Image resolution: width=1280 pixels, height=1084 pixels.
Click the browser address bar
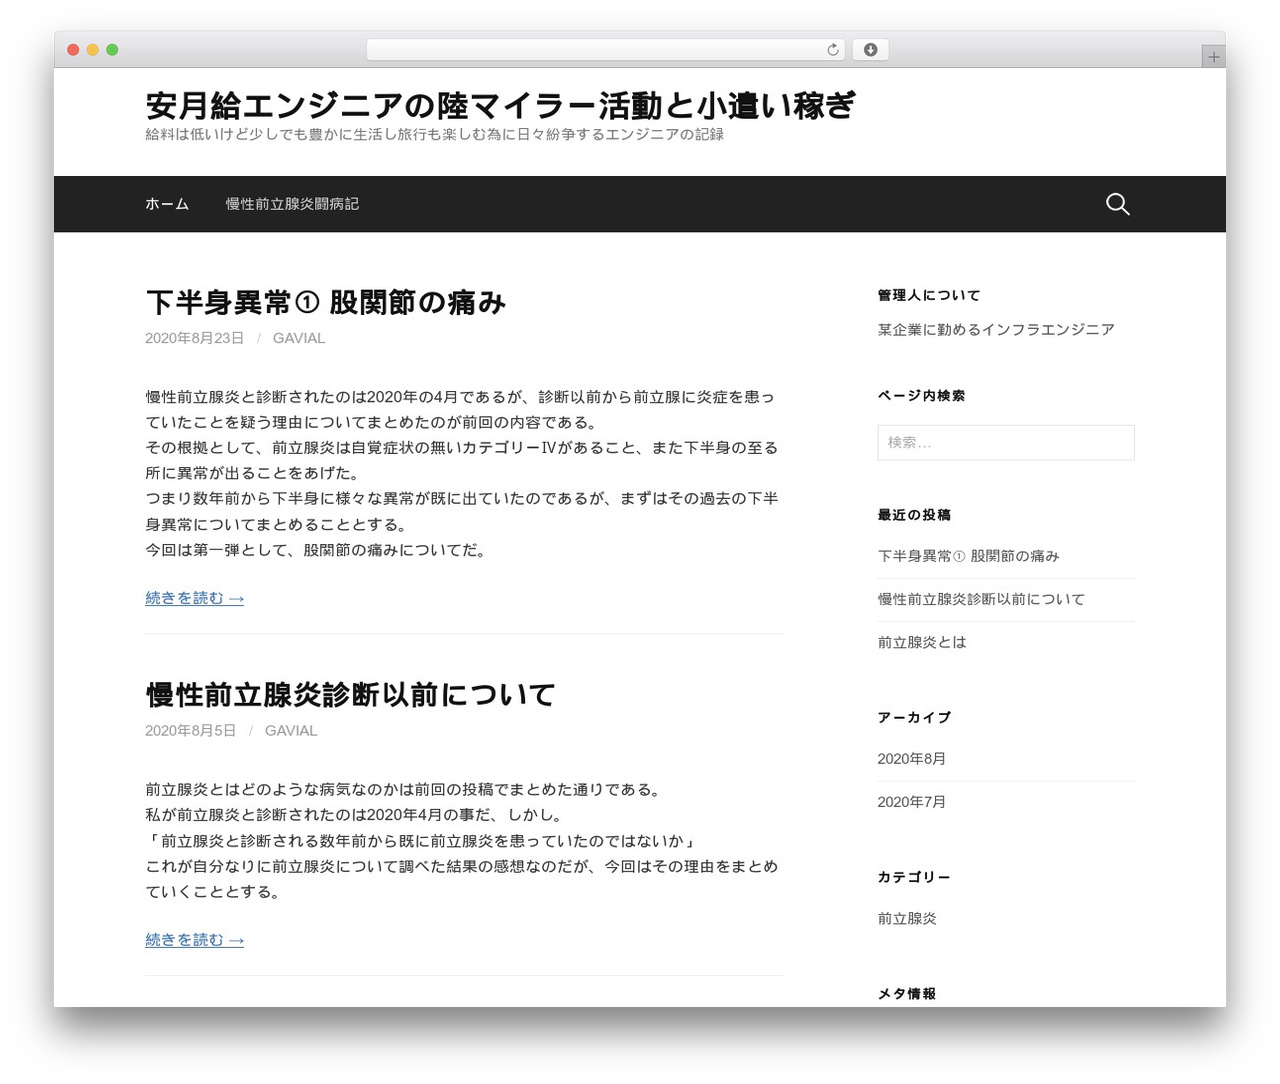[x=605, y=50]
